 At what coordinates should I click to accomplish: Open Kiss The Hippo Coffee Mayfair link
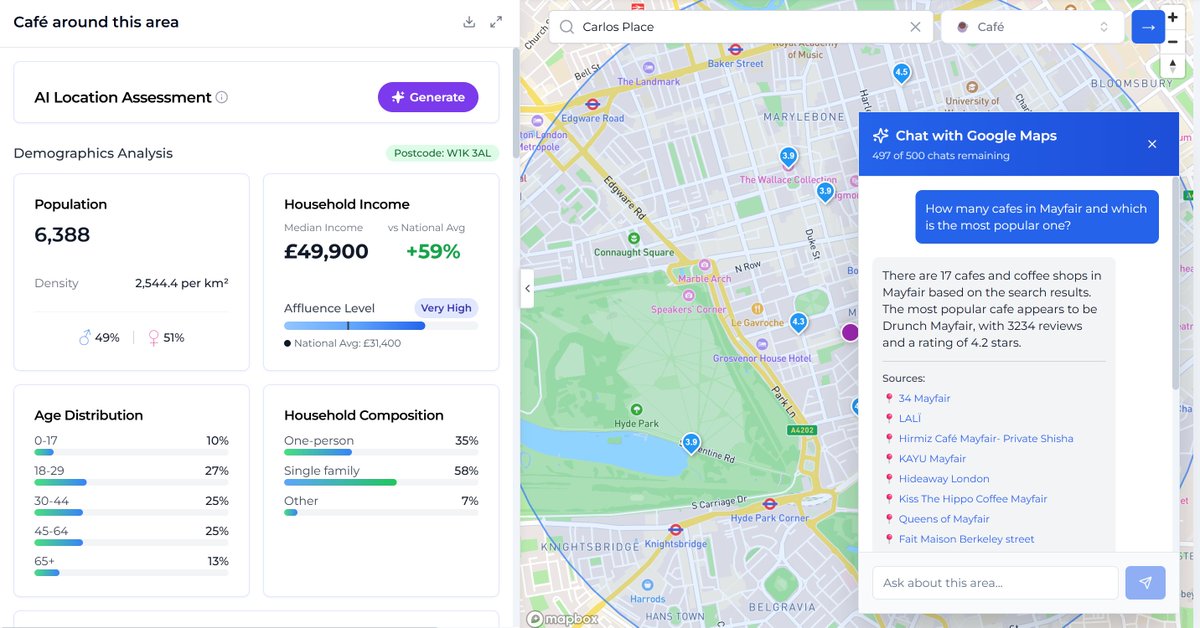click(973, 498)
